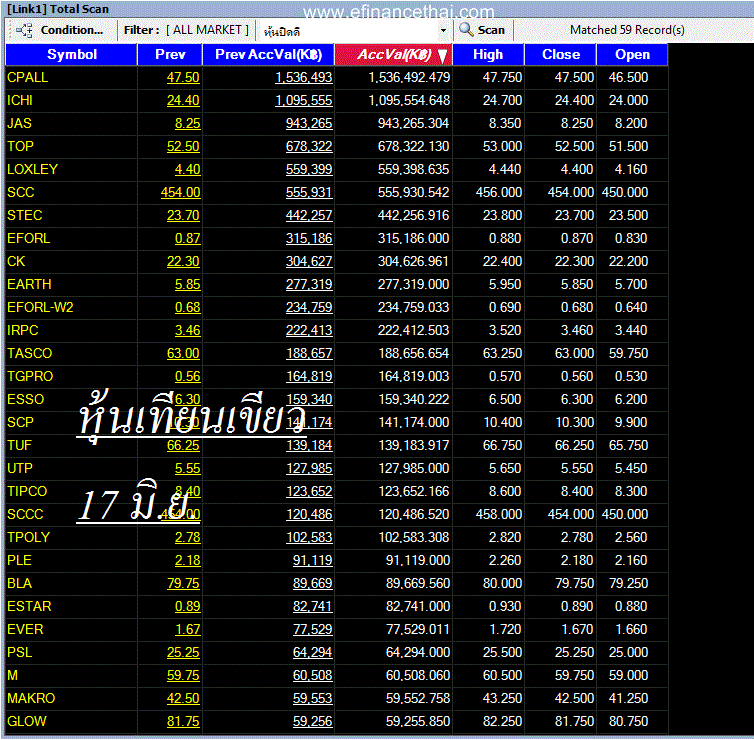
Task: Select the EFORL-W2 symbol
Action: [40, 307]
